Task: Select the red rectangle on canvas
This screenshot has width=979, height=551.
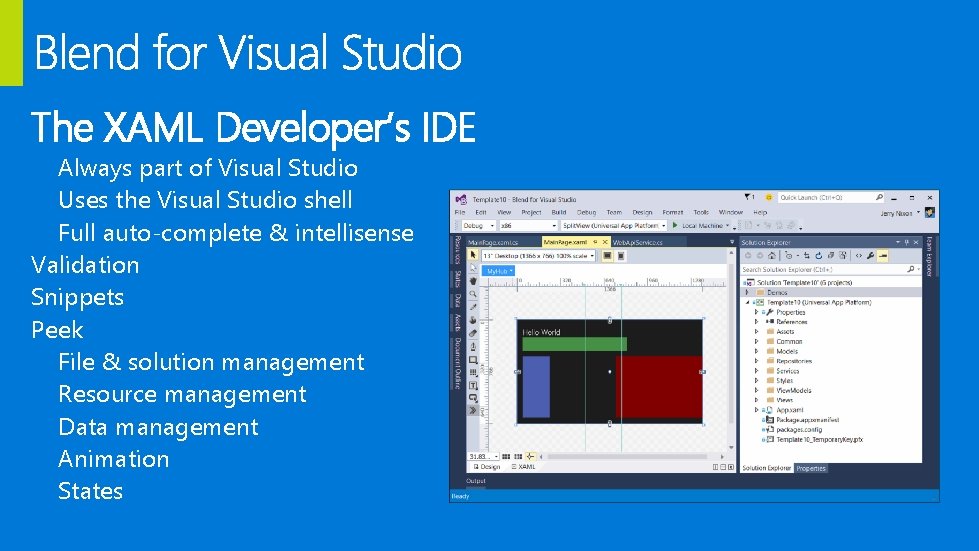Action: 659,386
